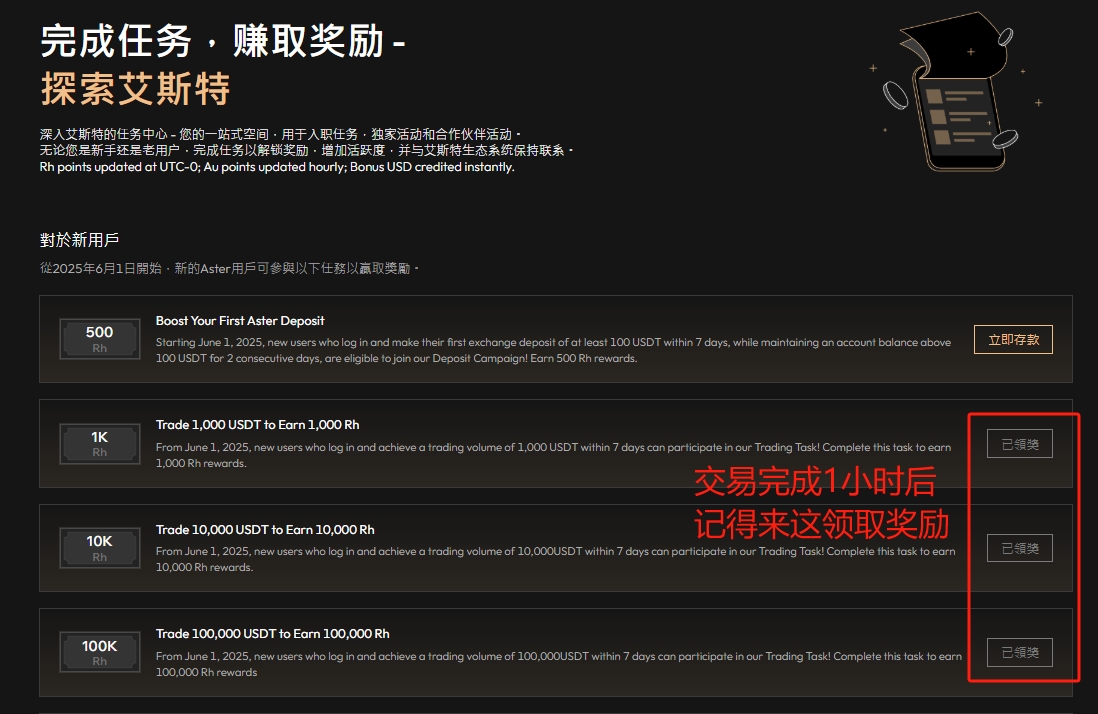Open 'Trade 1,000 USDT to Earn 1,000 Rh' title
This screenshot has height=714, width=1098.
258,425
